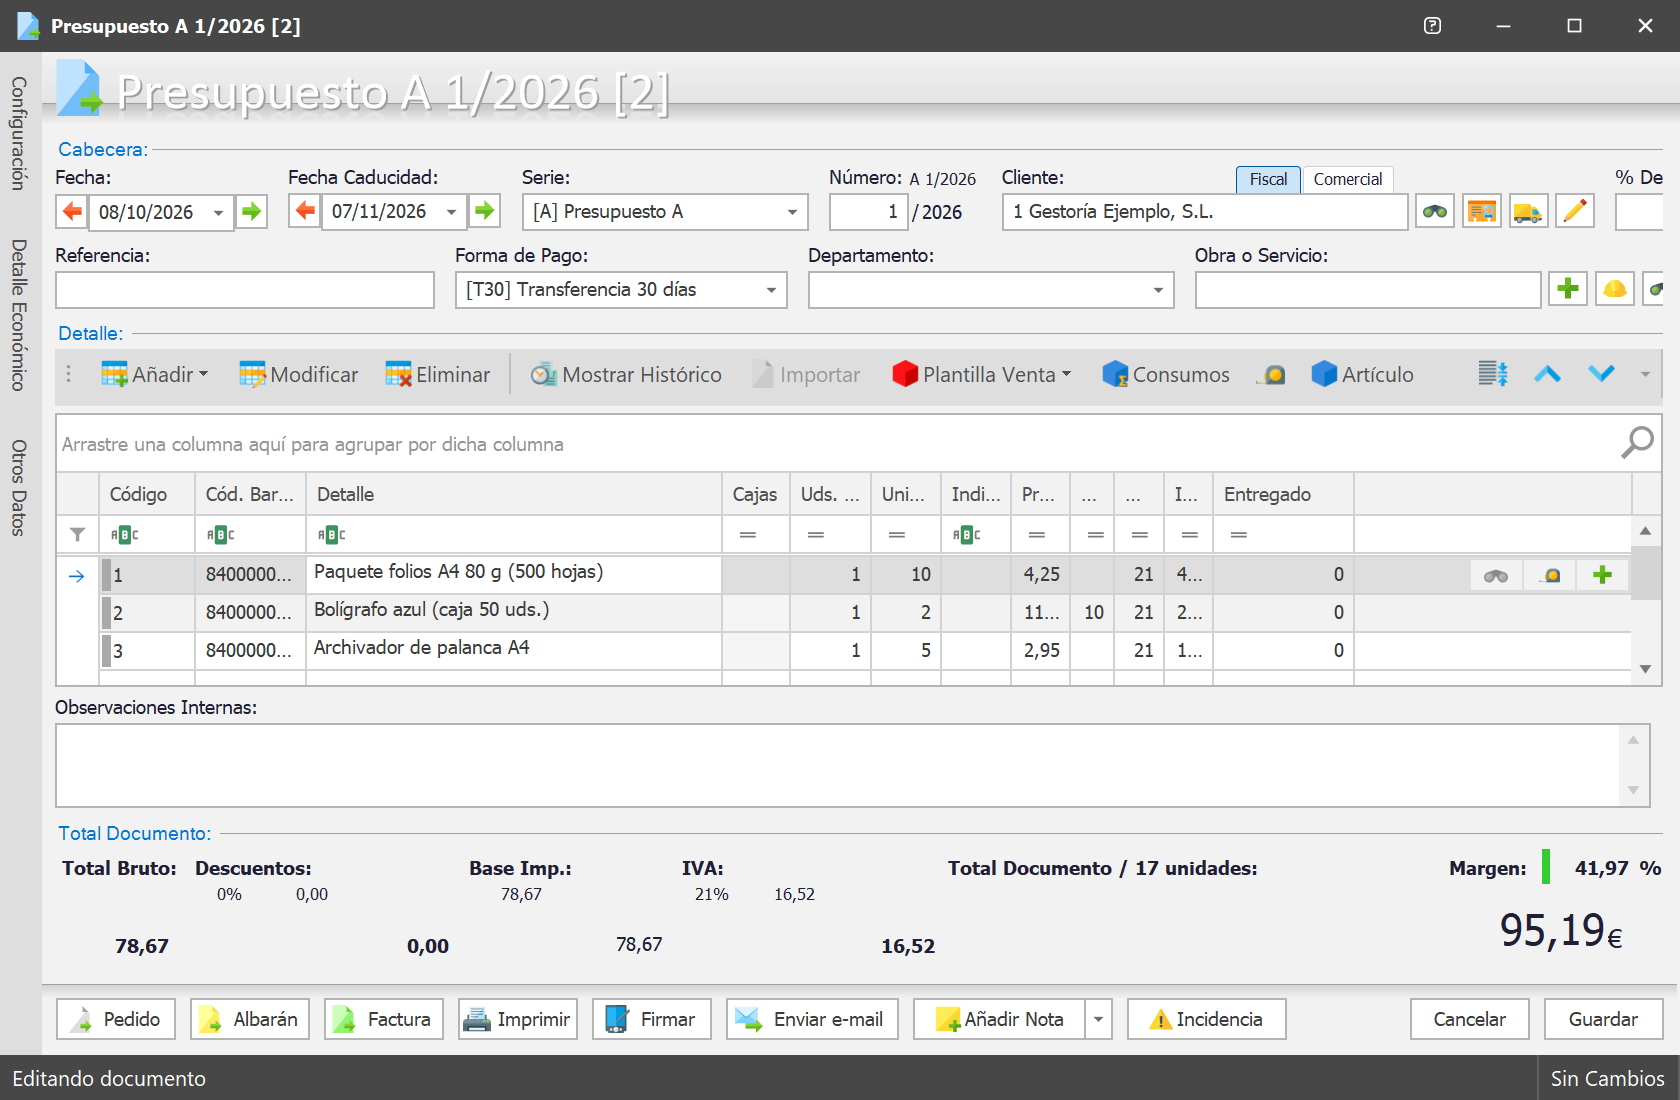Click the Enviar e-mail button
Screen dimensions: 1680x1100
[x=812, y=1019]
